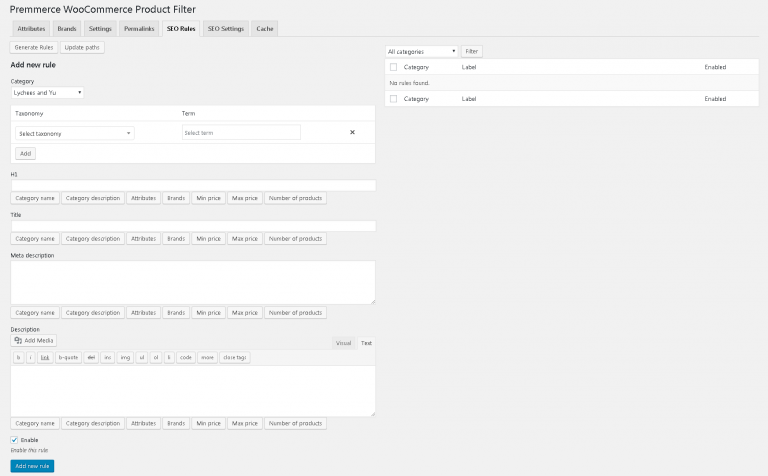The height and width of the screenshot is (476, 768).
Task: Insert Brands variable under Title
Action: click(x=176, y=239)
